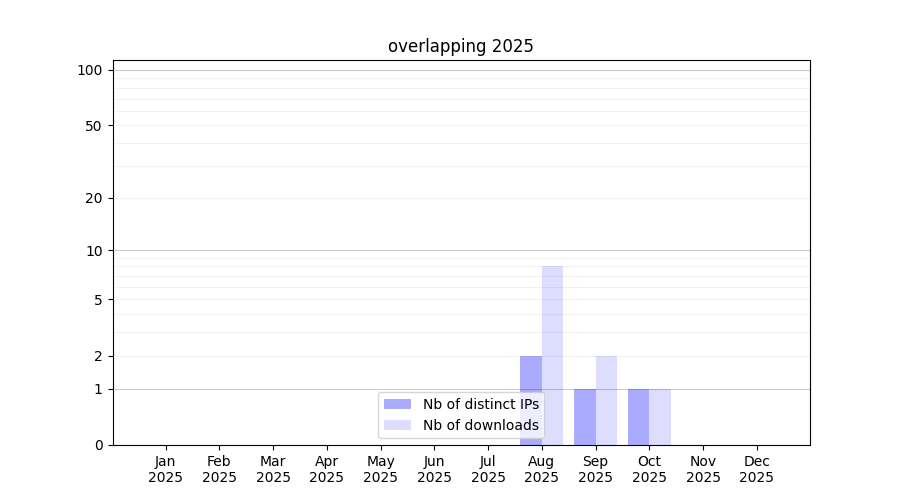The width and height of the screenshot is (900, 500).
Task: Click the Oct 2025 distinct IPs bar
Action: point(639,417)
